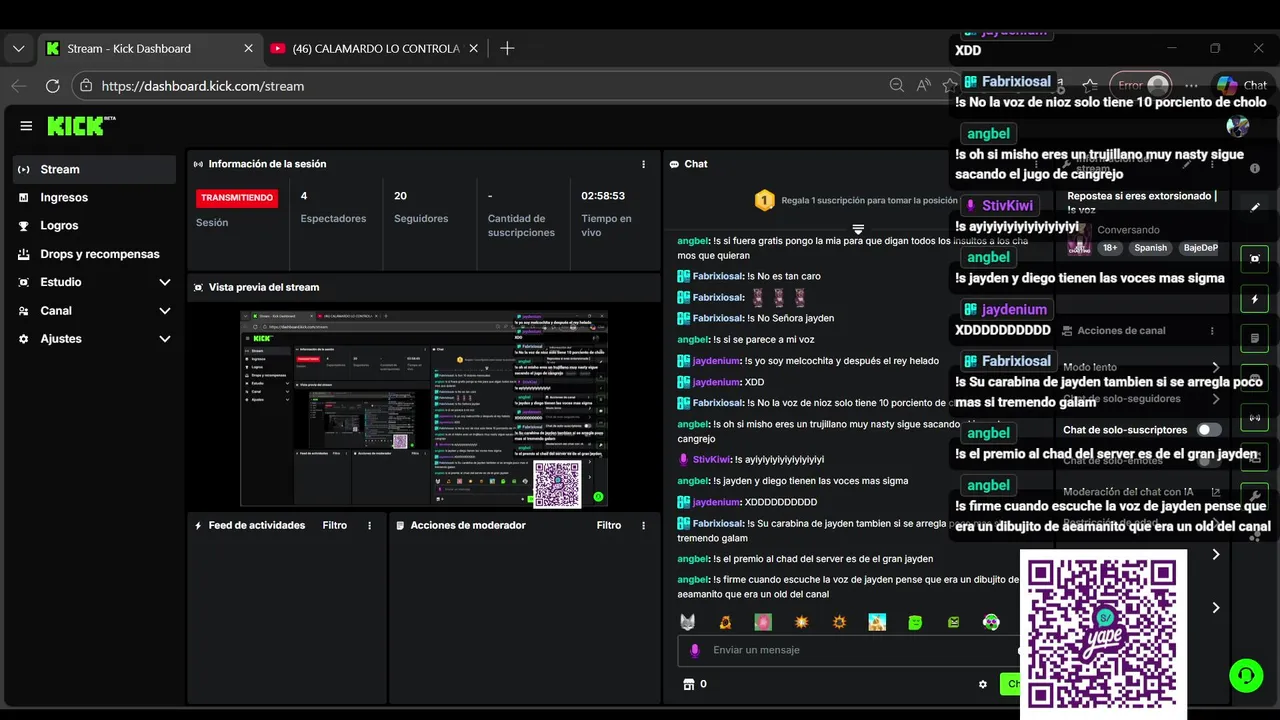1280x720 pixels.
Task: Click the 18+ tag chip
Action: coord(1110,248)
